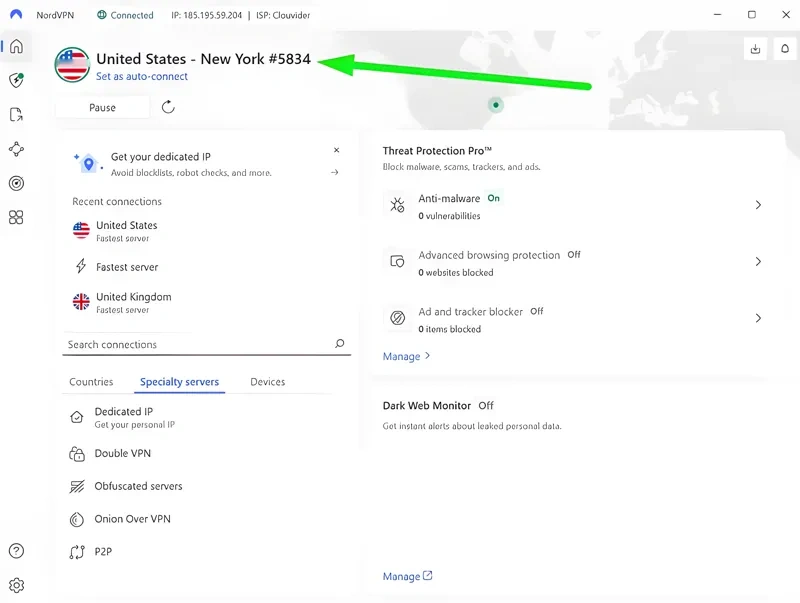Viewport: 800px width, 603px height.
Task: Expand the Anti-malware settings chevron
Action: [758, 205]
